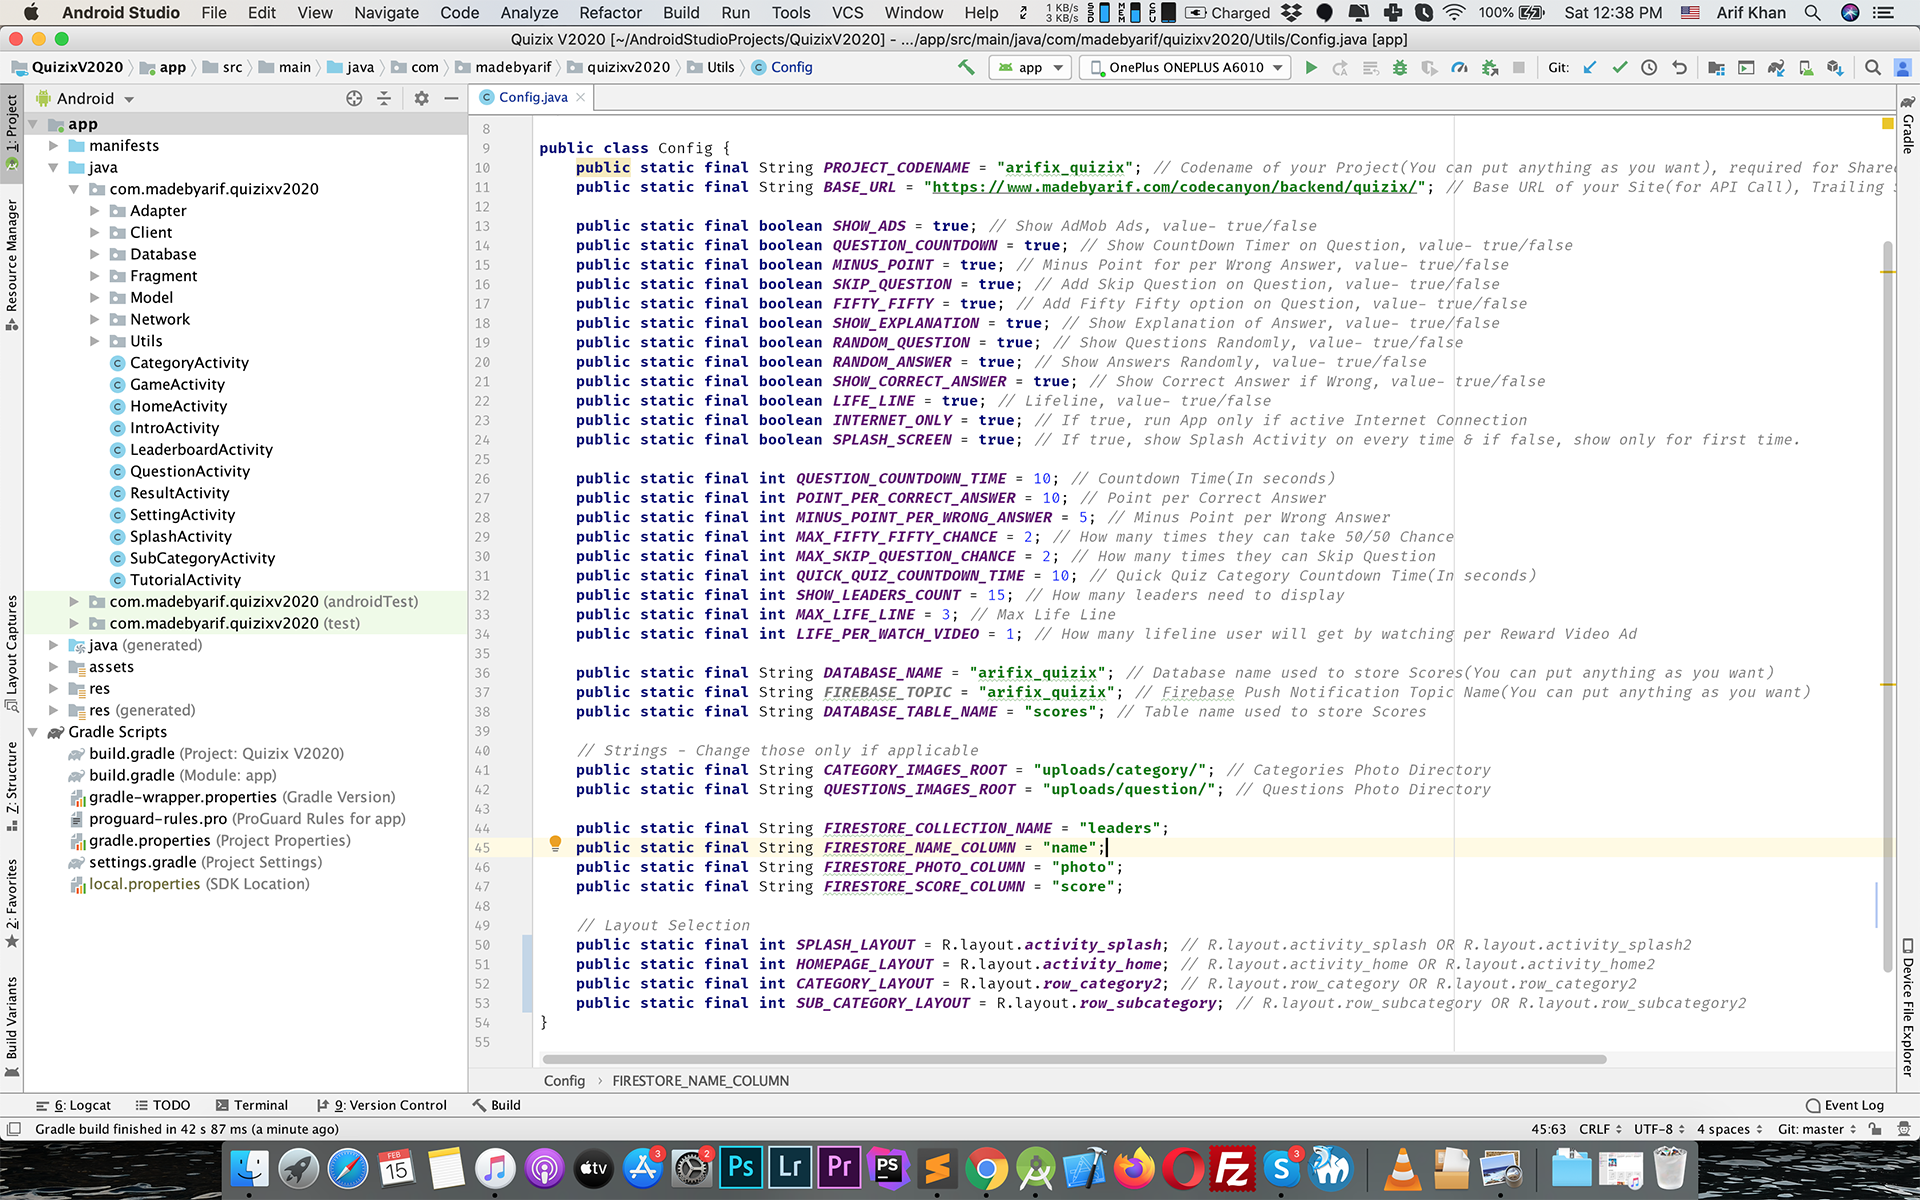1920x1200 pixels.
Task: Click the yellow intention lightbulb
Action: (x=555, y=843)
